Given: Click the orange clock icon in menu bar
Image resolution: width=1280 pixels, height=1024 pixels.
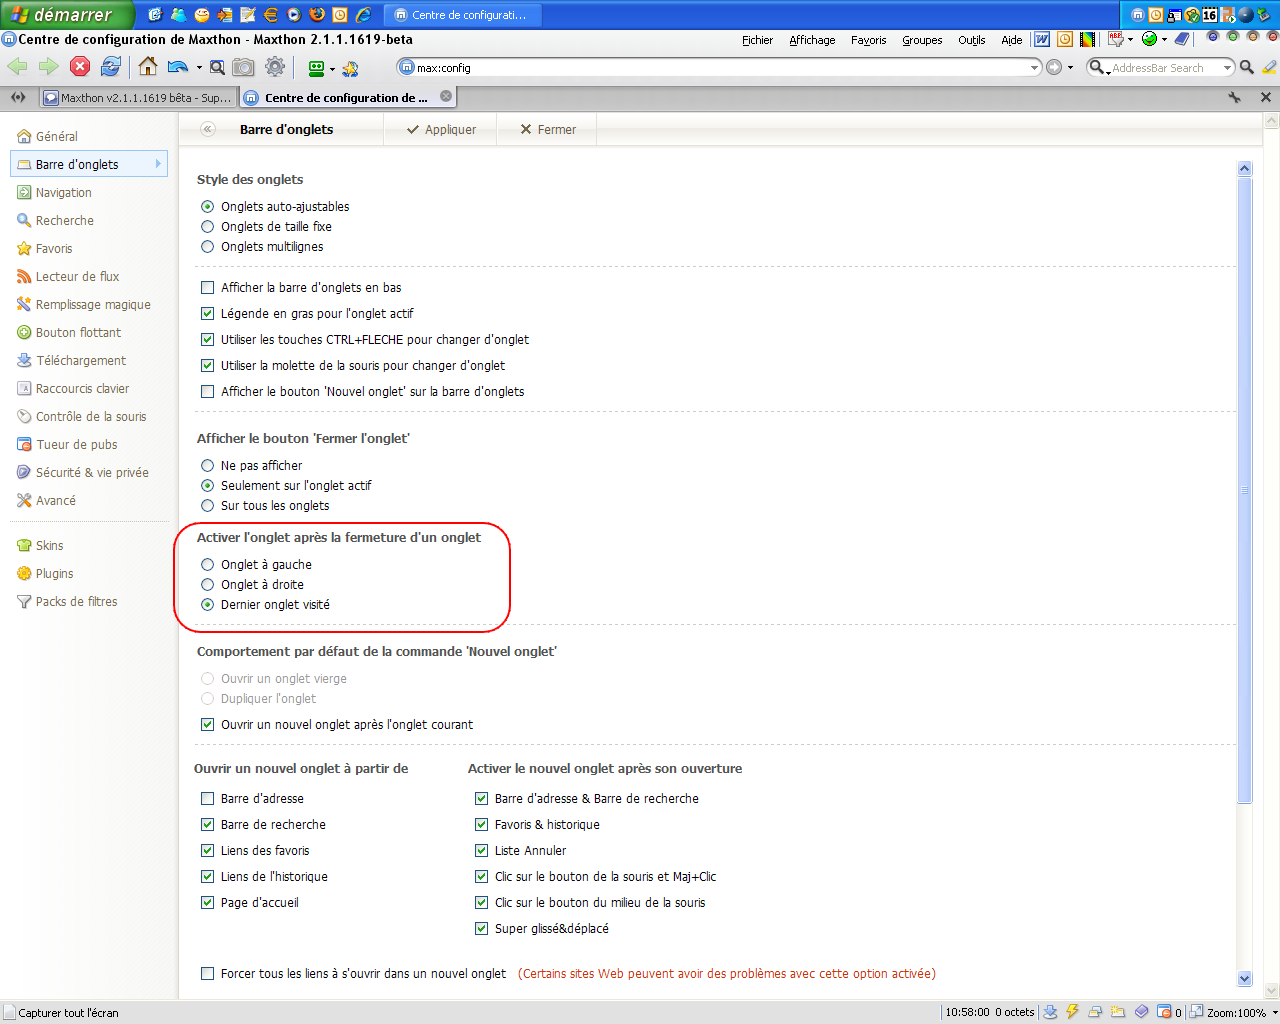Looking at the screenshot, I should 1065,40.
